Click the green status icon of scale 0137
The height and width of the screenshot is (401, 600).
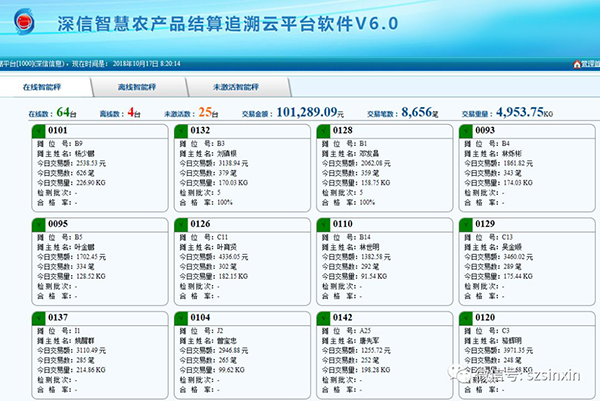(x=36, y=315)
